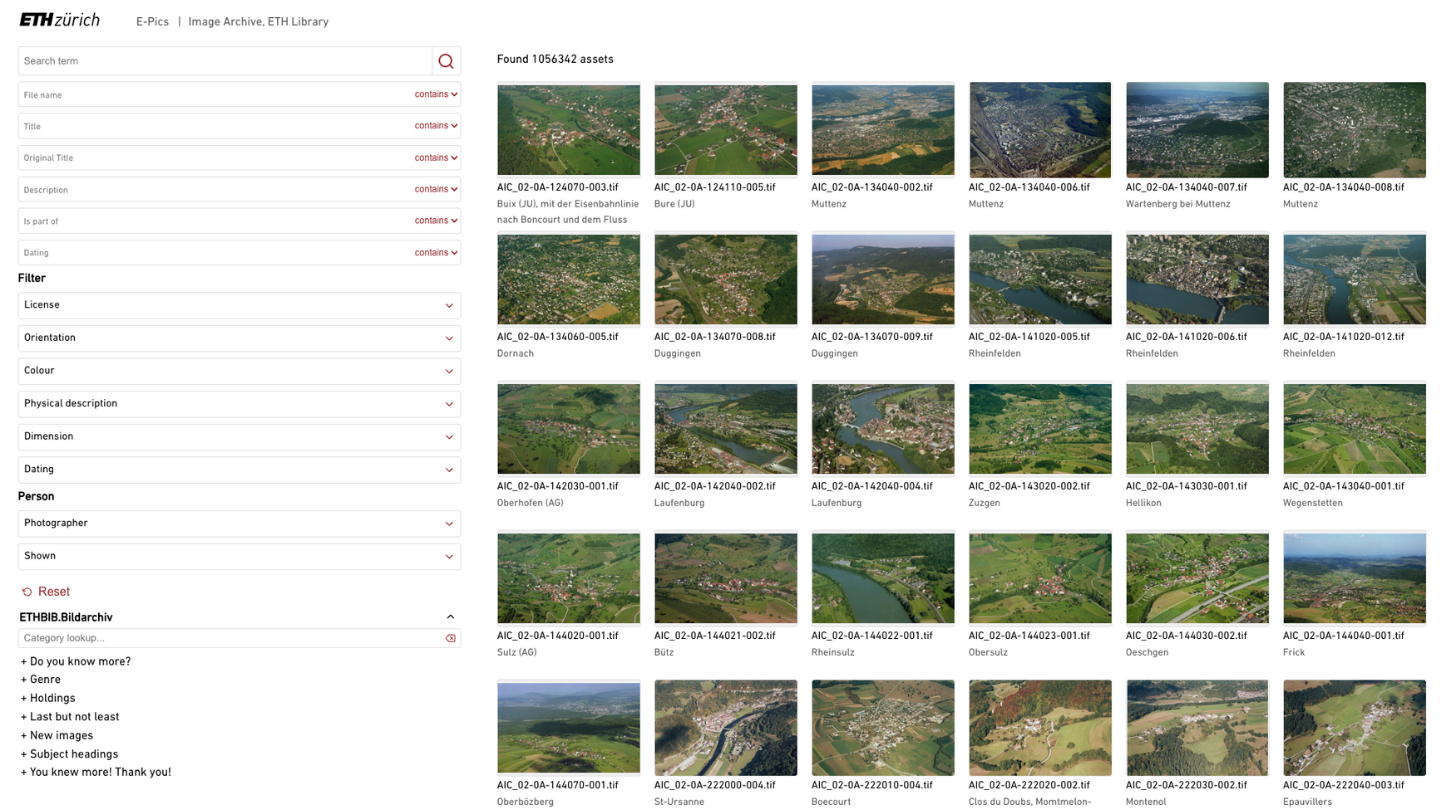
Task: Expand the License filter
Action: pos(238,305)
